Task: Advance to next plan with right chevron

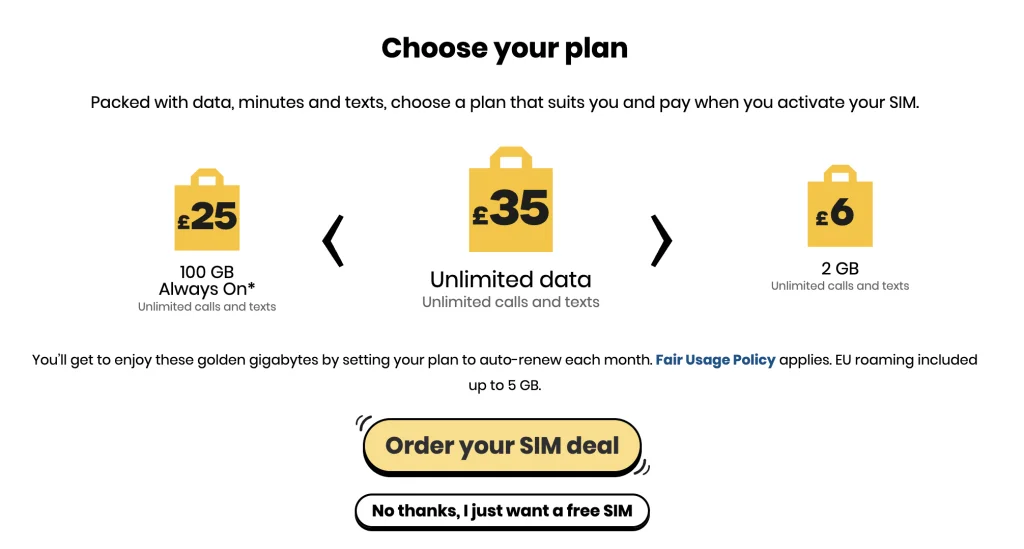Action: click(x=661, y=241)
